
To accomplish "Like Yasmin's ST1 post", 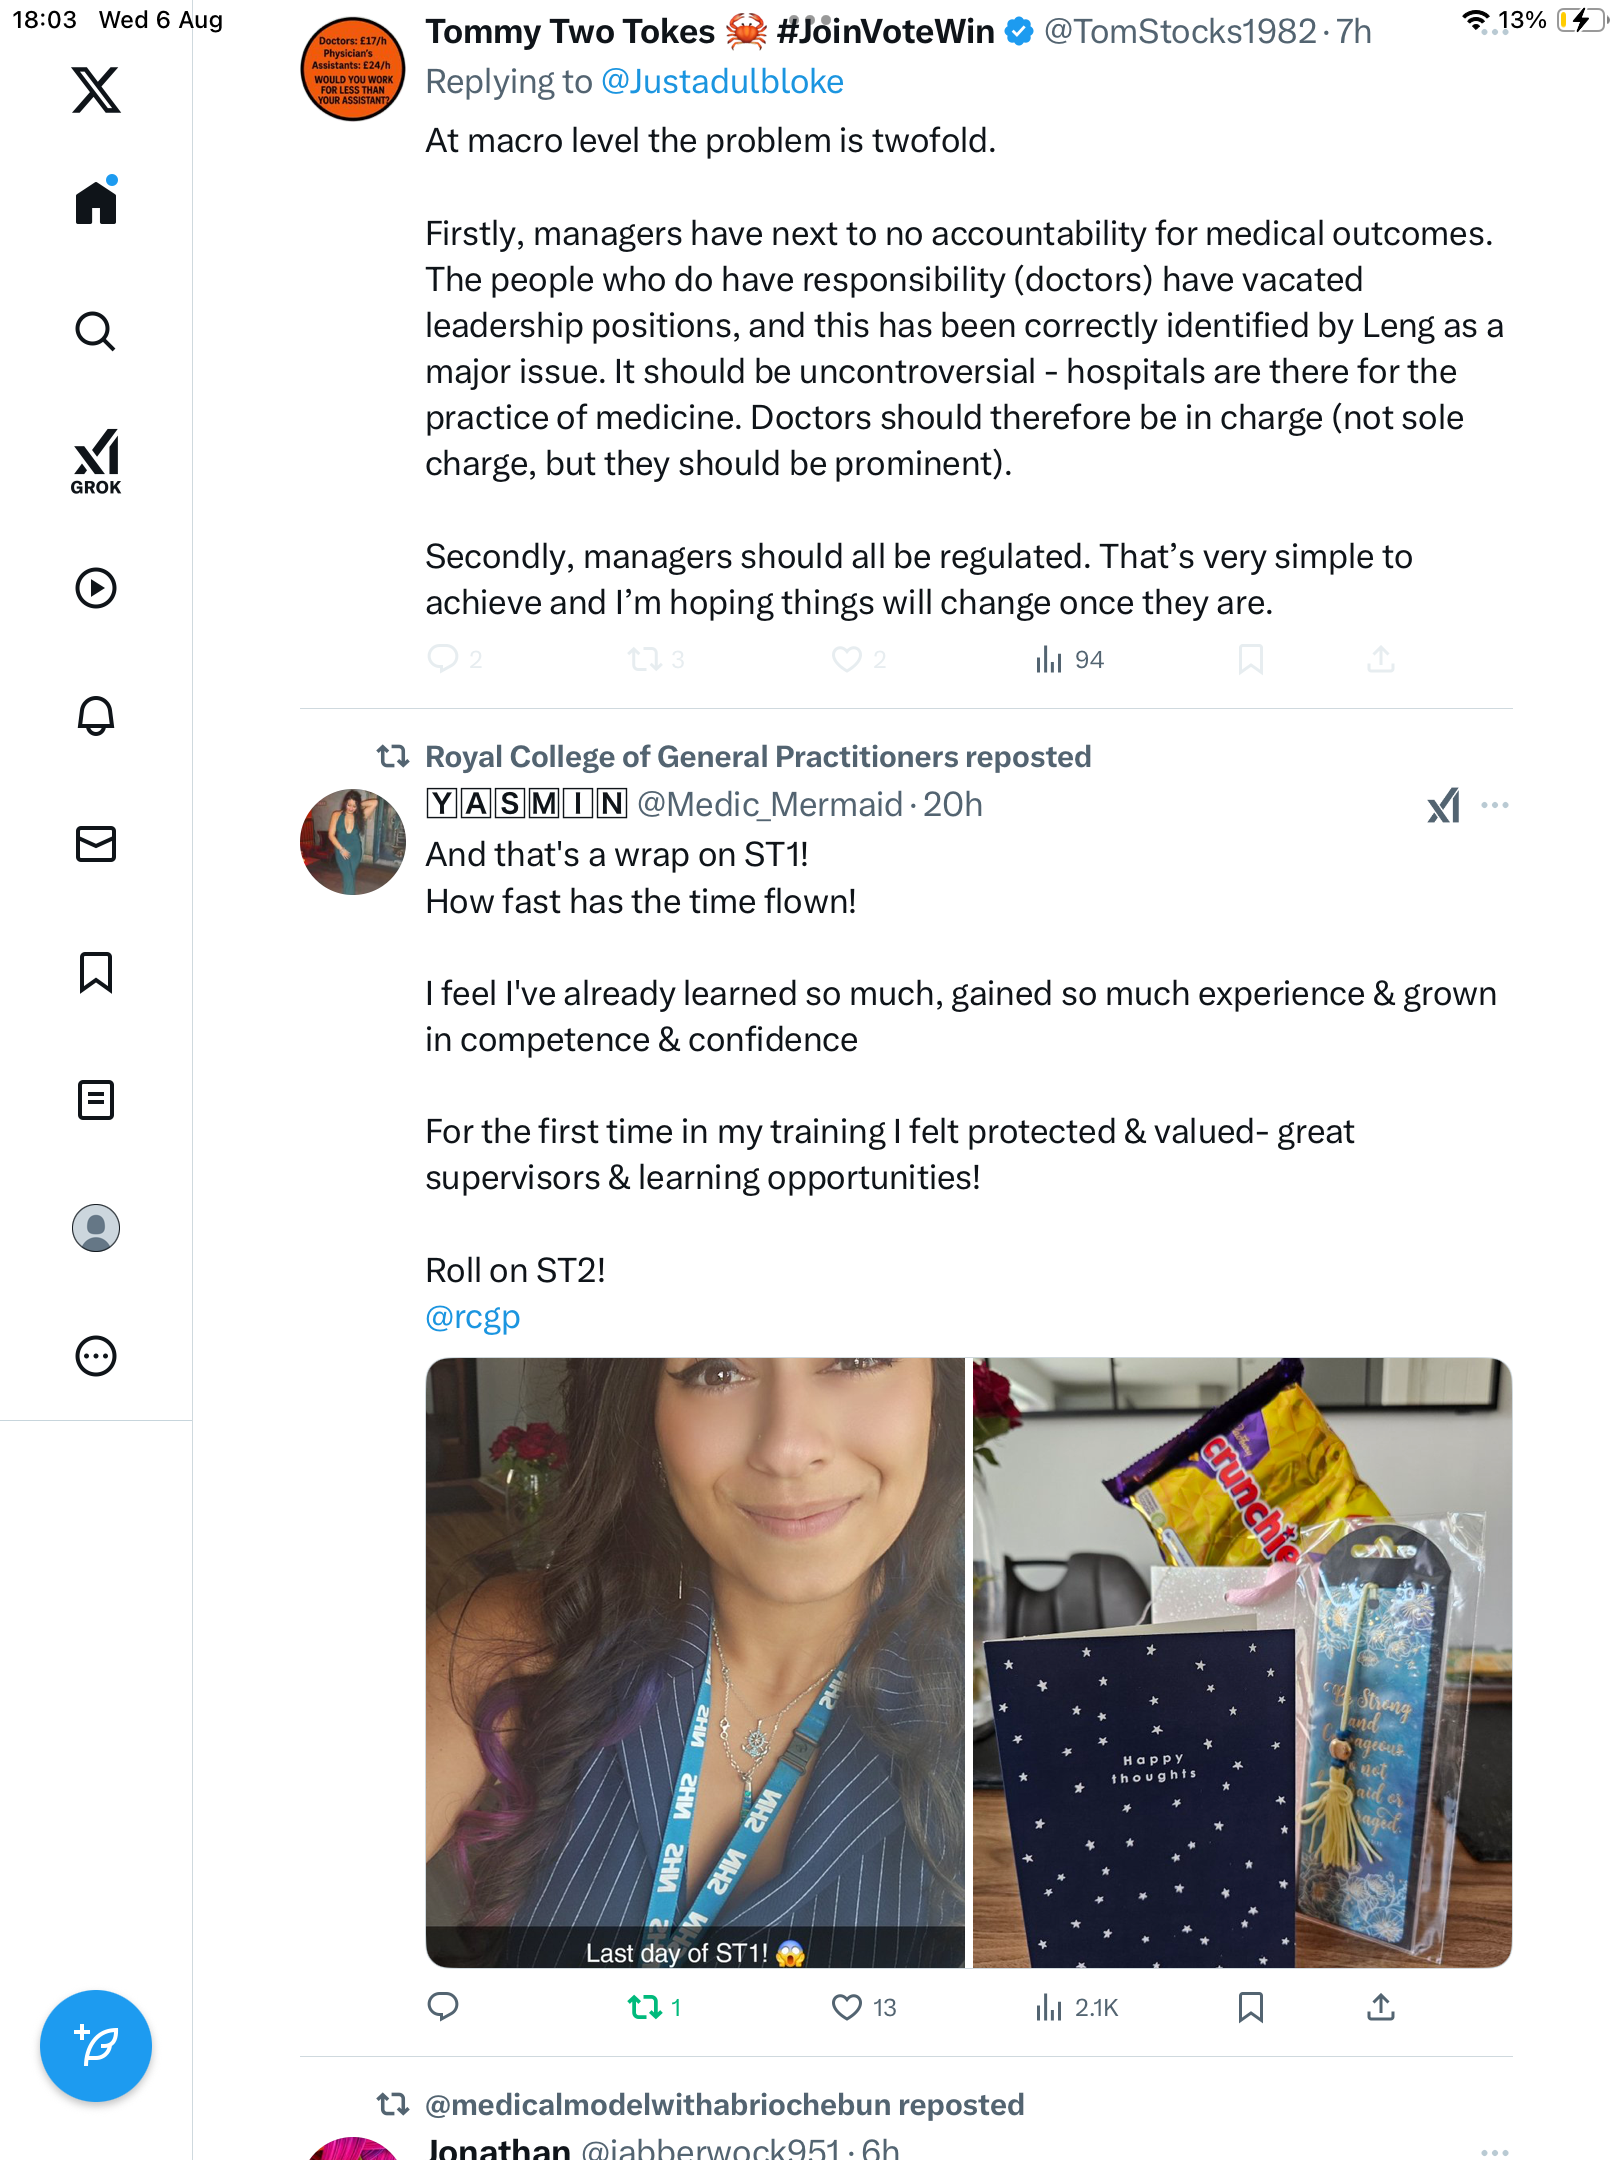I will (847, 2007).
